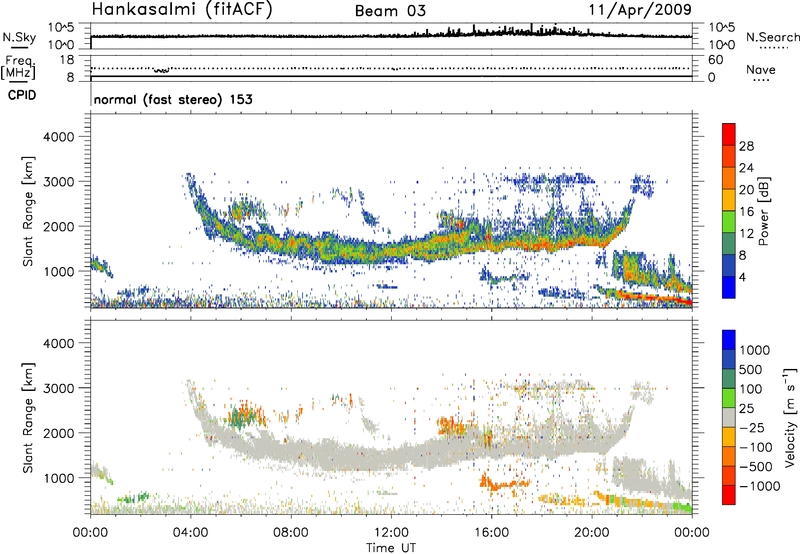Viewport: 800px width, 554px height.
Task: Click the CPID label
Action: [22, 95]
